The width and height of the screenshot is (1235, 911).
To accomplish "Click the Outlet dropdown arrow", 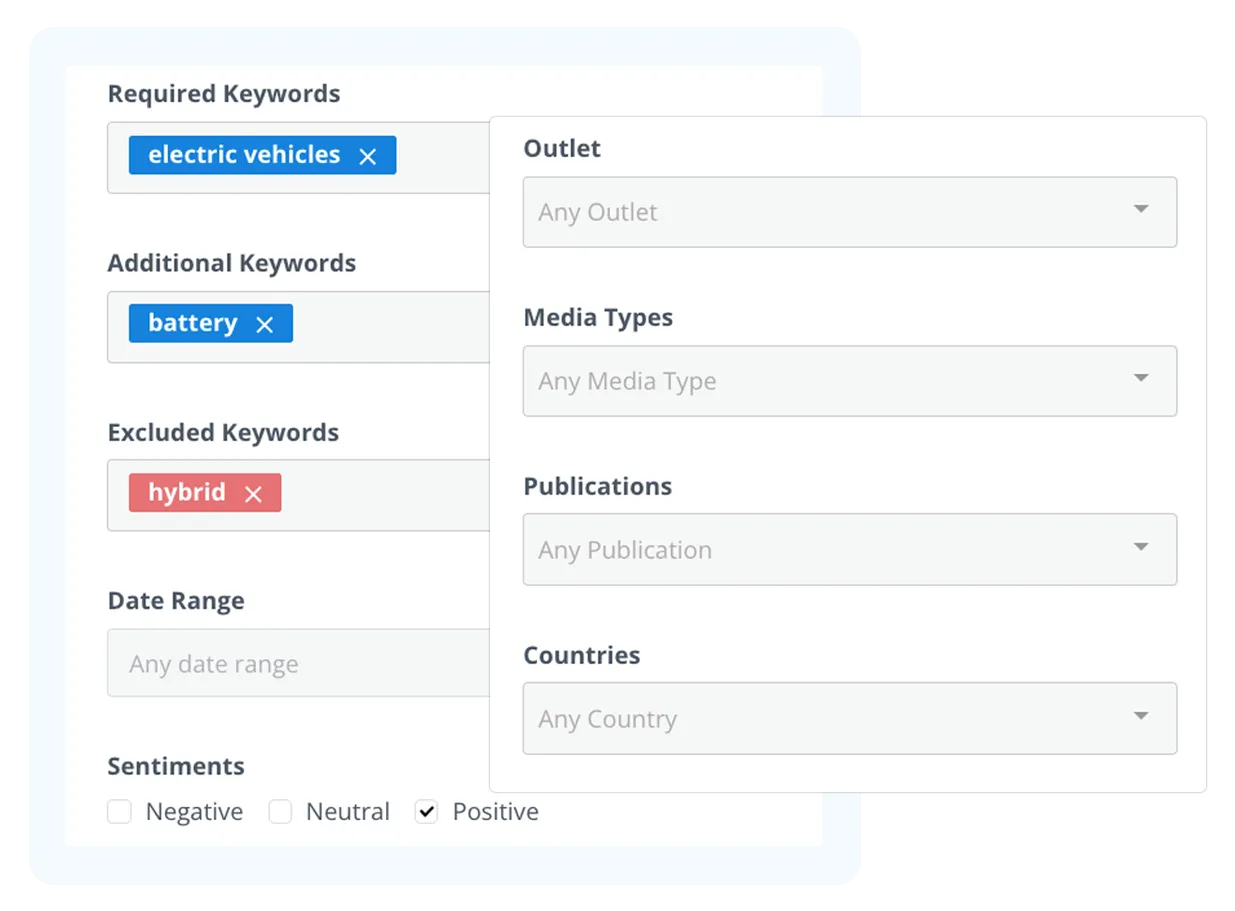I will (1141, 210).
